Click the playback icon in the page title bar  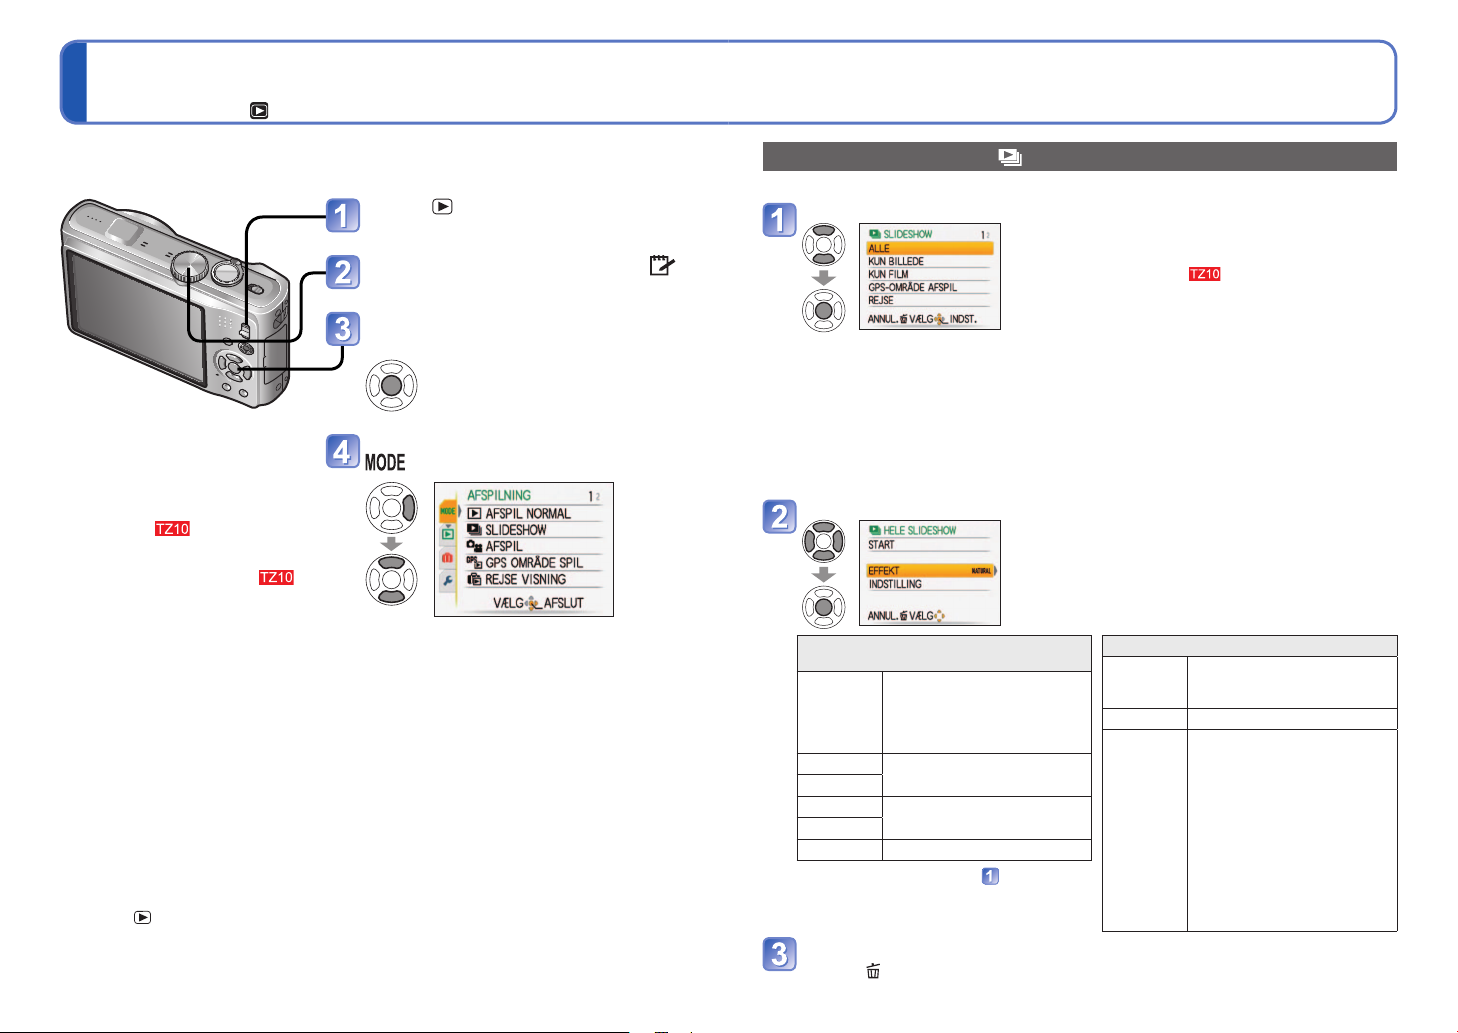(259, 111)
